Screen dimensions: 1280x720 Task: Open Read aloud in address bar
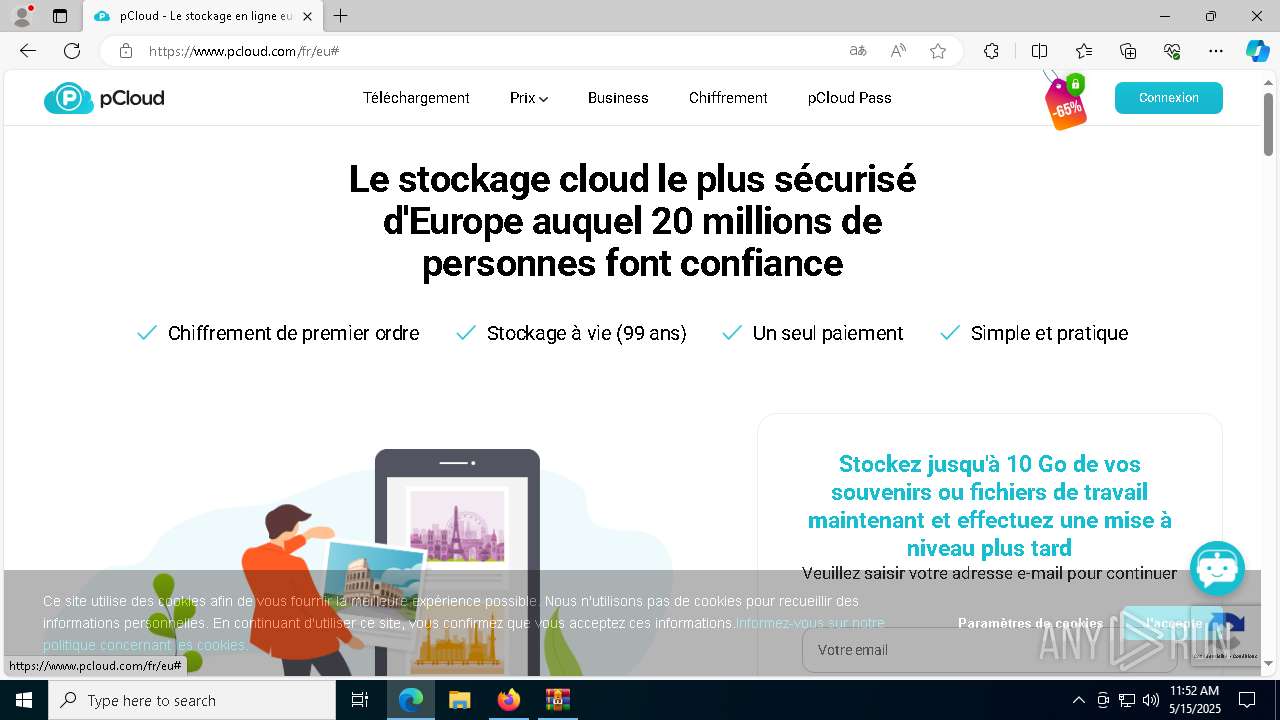[x=898, y=51]
